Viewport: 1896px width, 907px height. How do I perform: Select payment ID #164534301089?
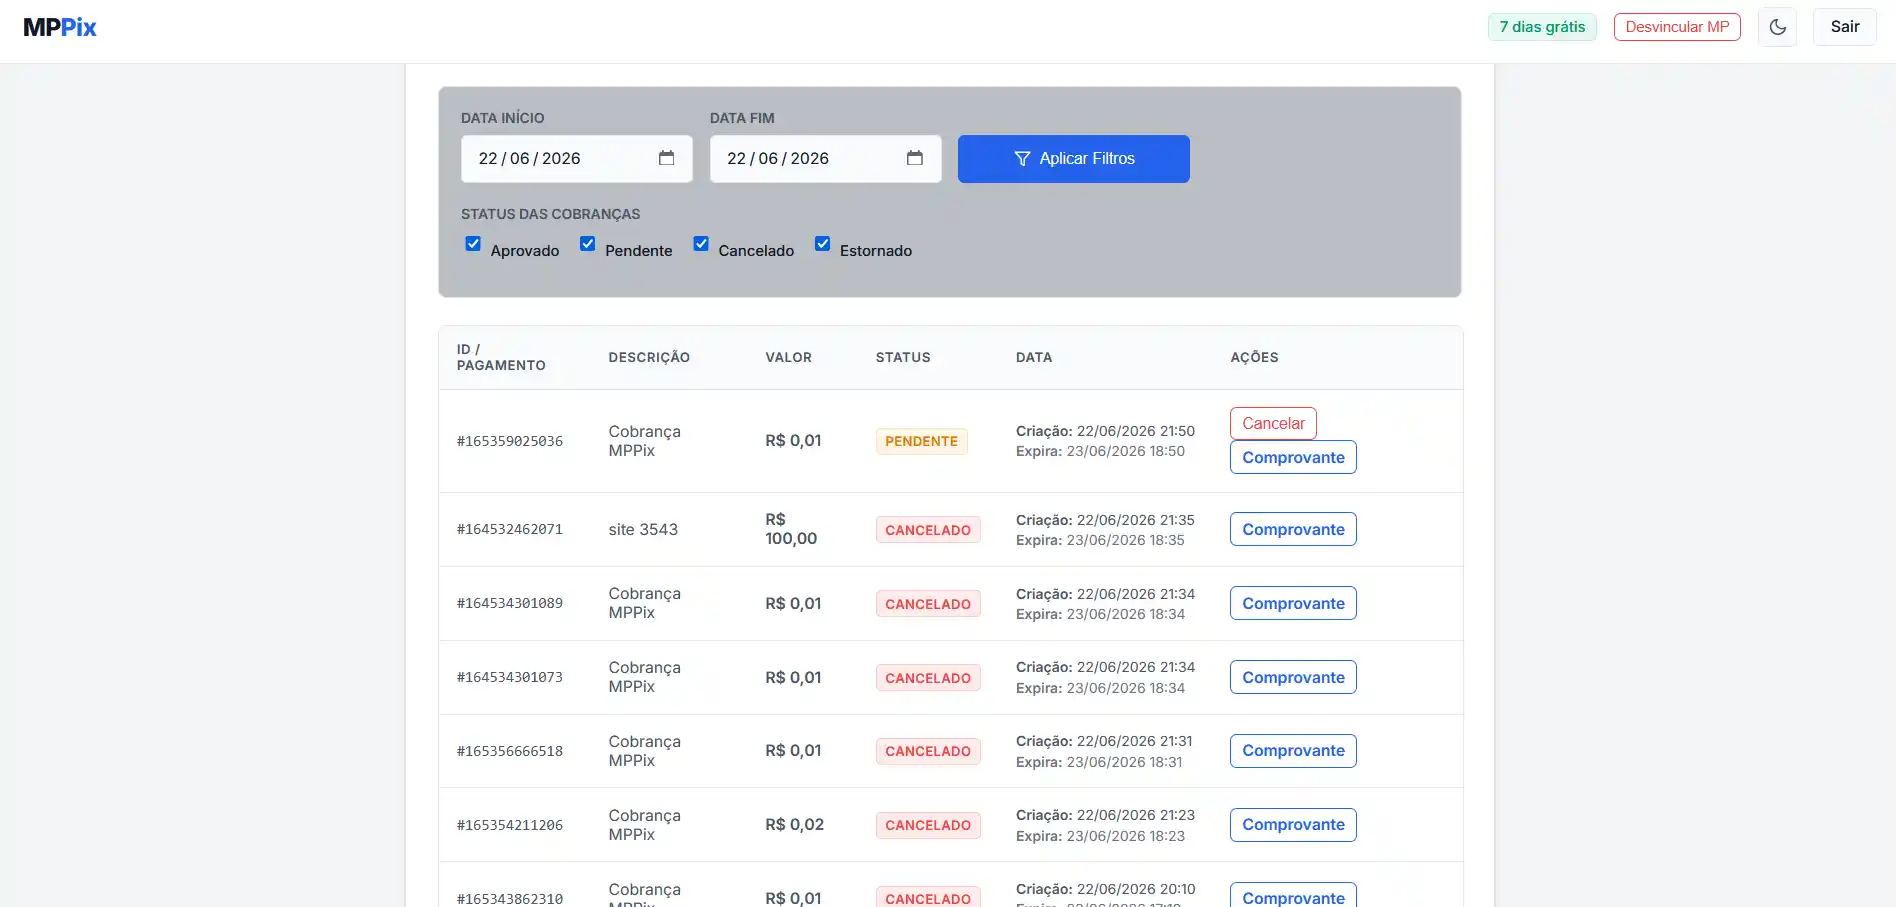pyautogui.click(x=510, y=603)
